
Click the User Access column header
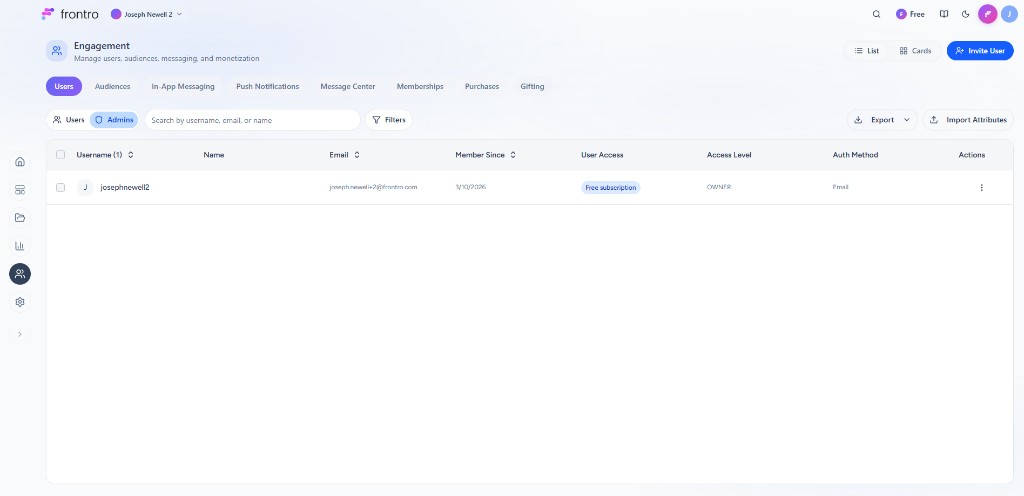pyautogui.click(x=602, y=155)
